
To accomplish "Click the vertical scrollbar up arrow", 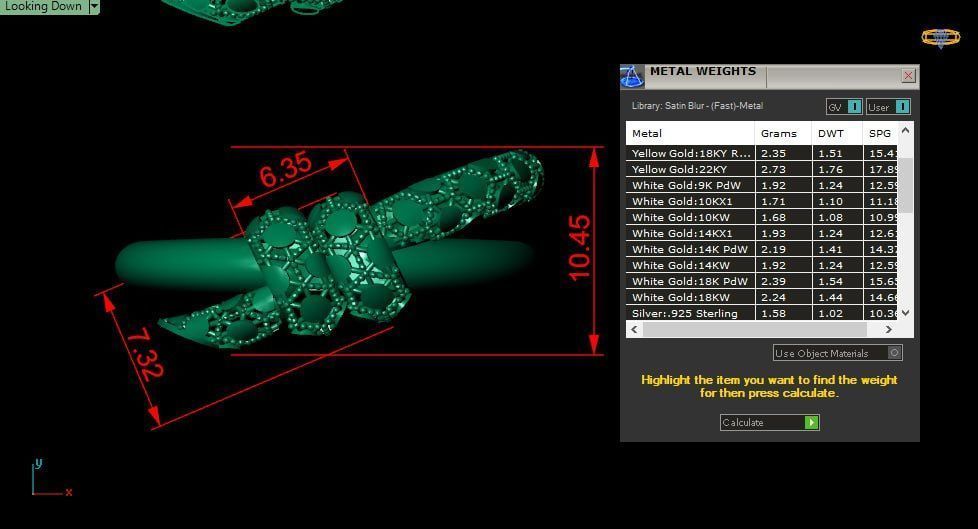I will click(x=906, y=131).
